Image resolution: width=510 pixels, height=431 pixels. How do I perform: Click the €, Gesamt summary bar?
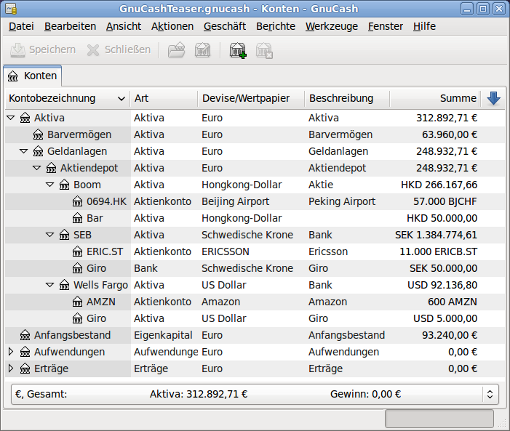tap(255, 394)
